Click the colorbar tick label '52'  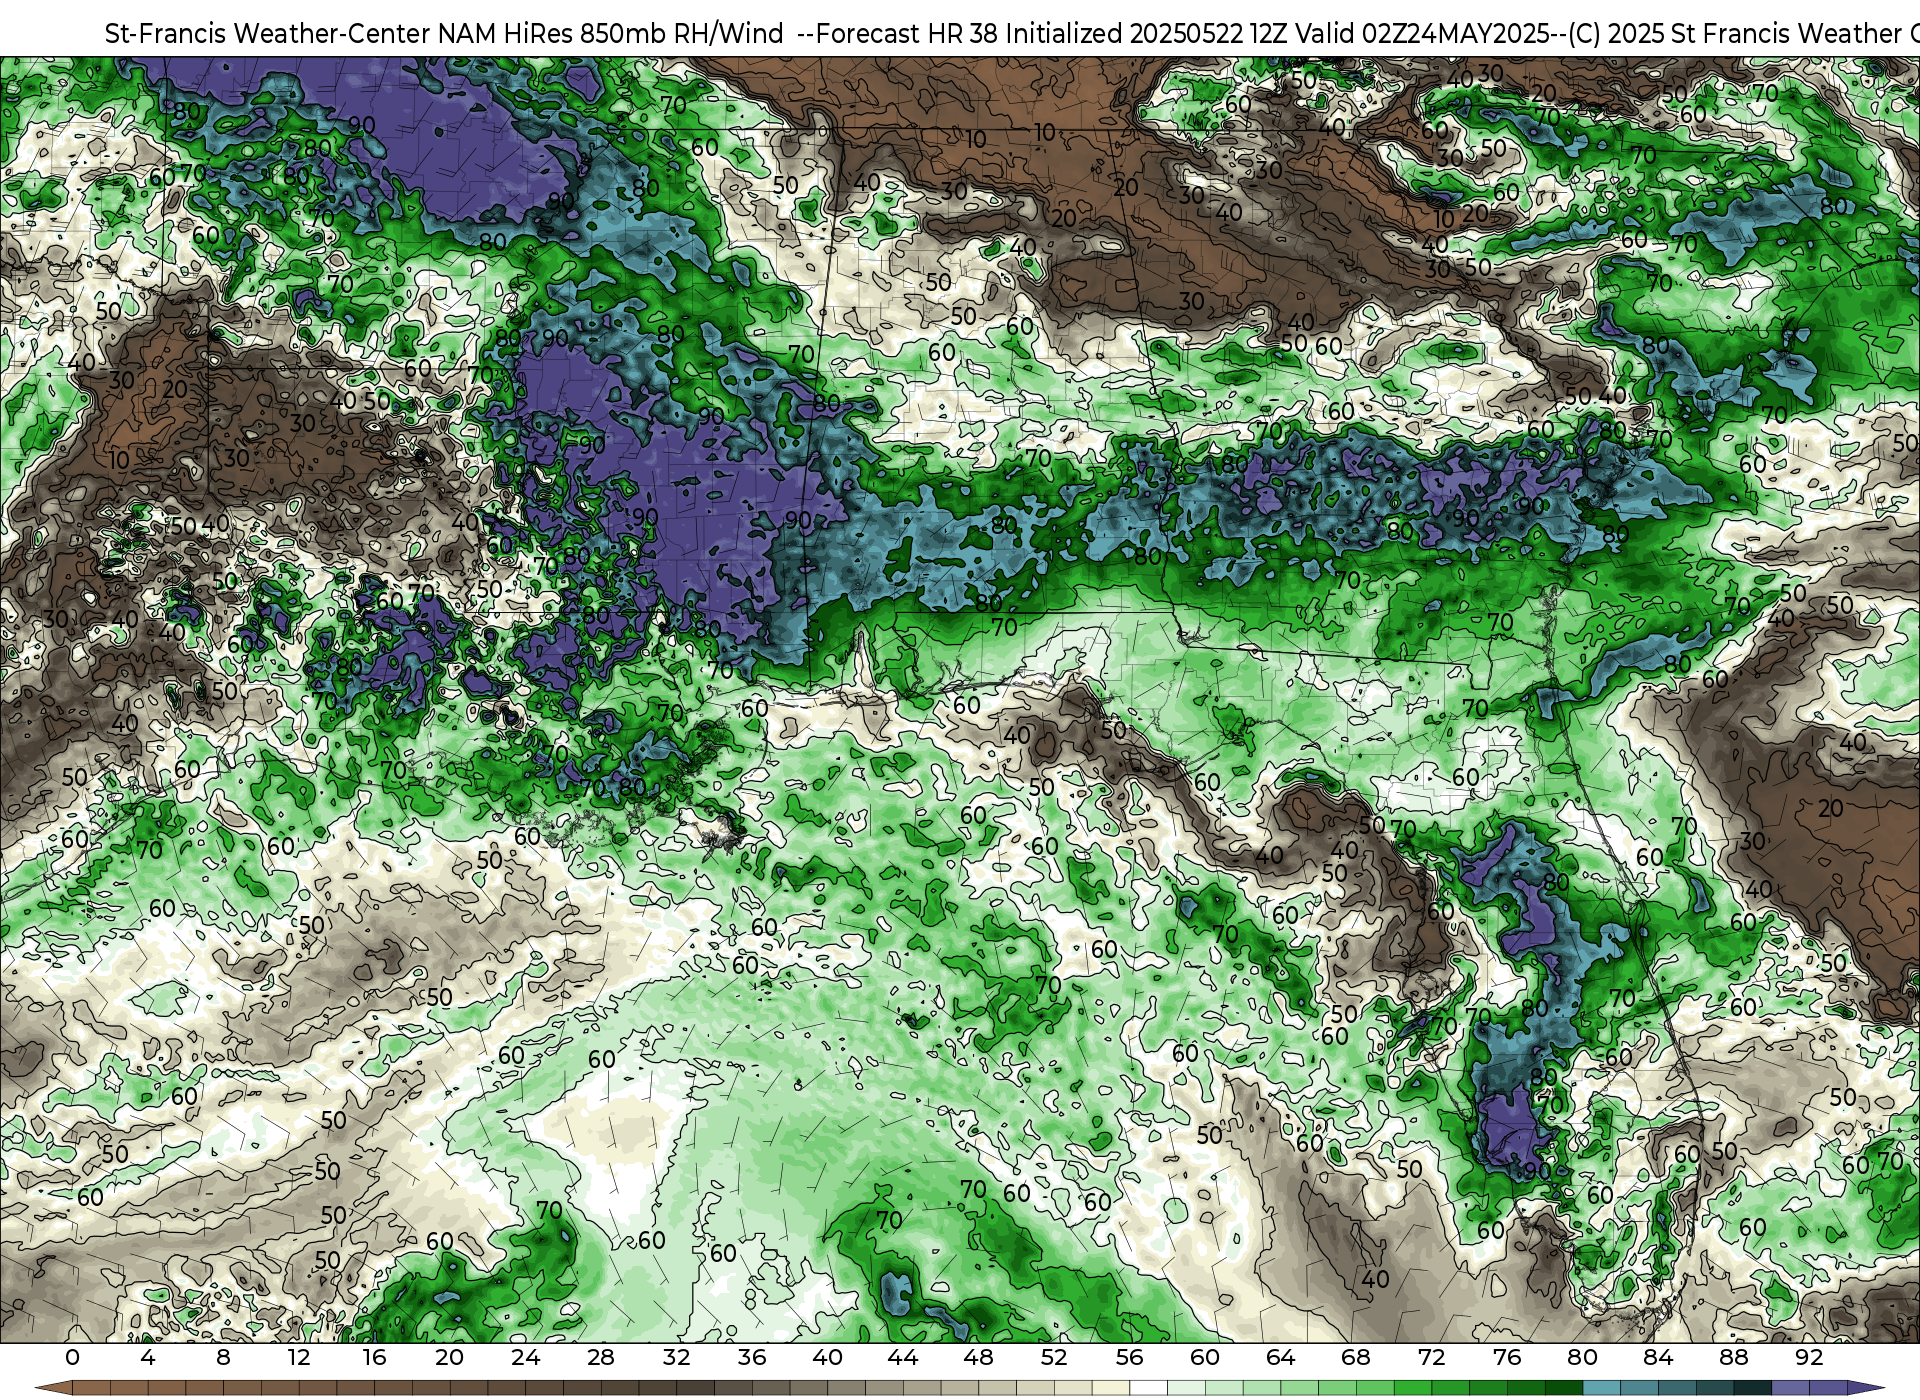pos(1054,1357)
